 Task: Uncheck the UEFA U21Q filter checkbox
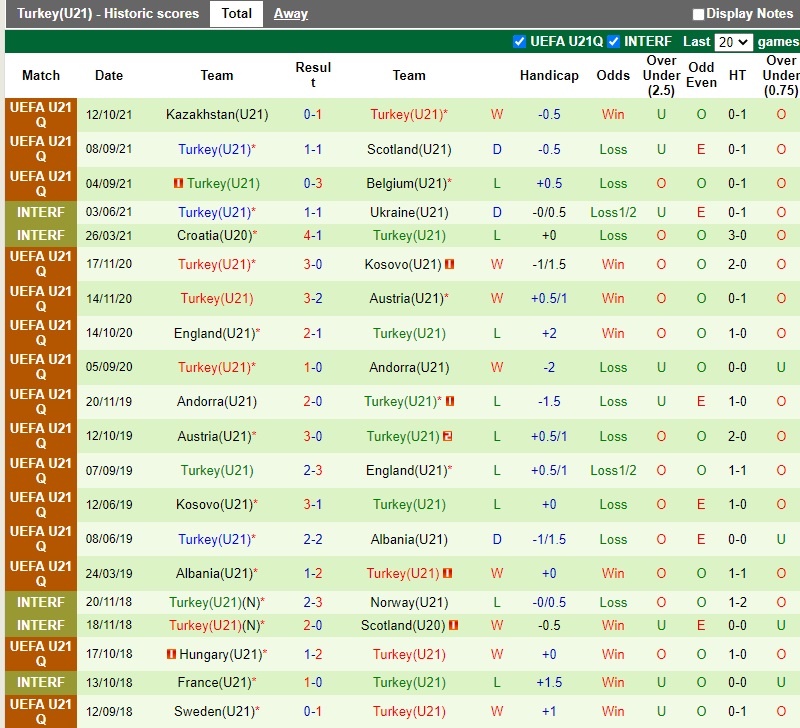[519, 41]
